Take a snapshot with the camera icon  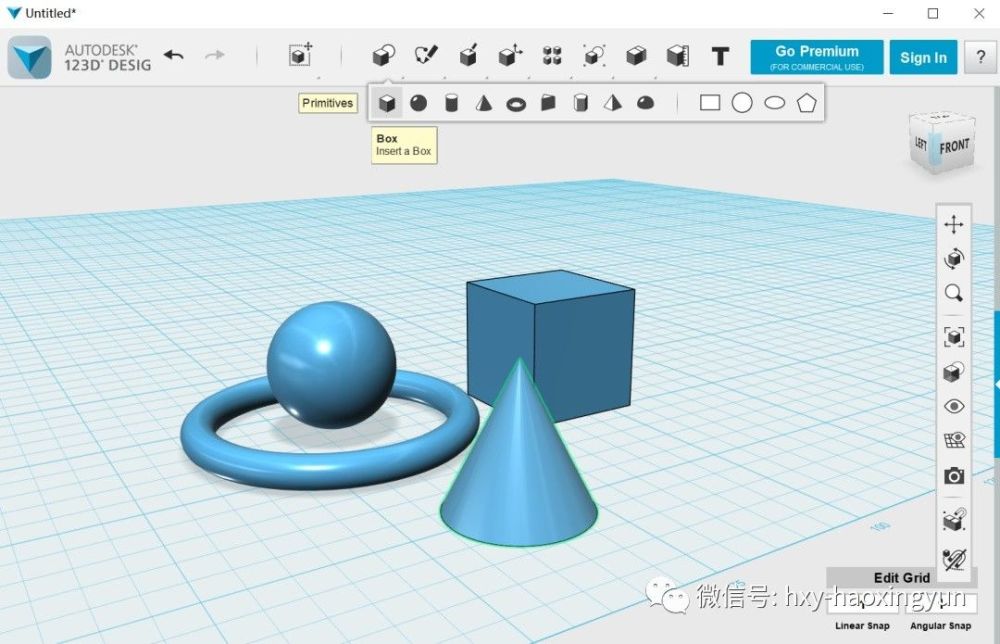coord(953,476)
